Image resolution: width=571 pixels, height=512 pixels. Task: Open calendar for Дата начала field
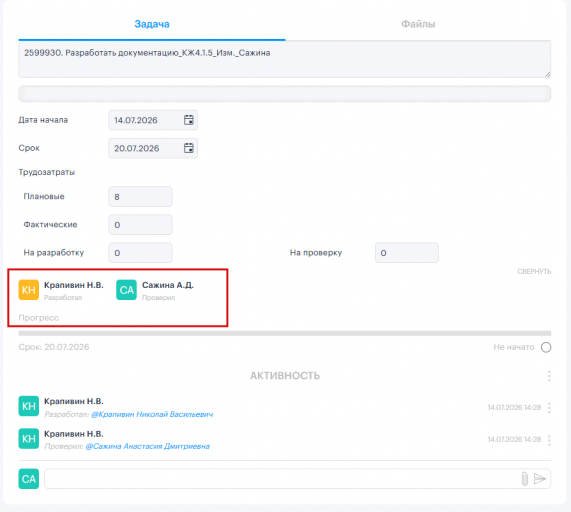(189, 120)
